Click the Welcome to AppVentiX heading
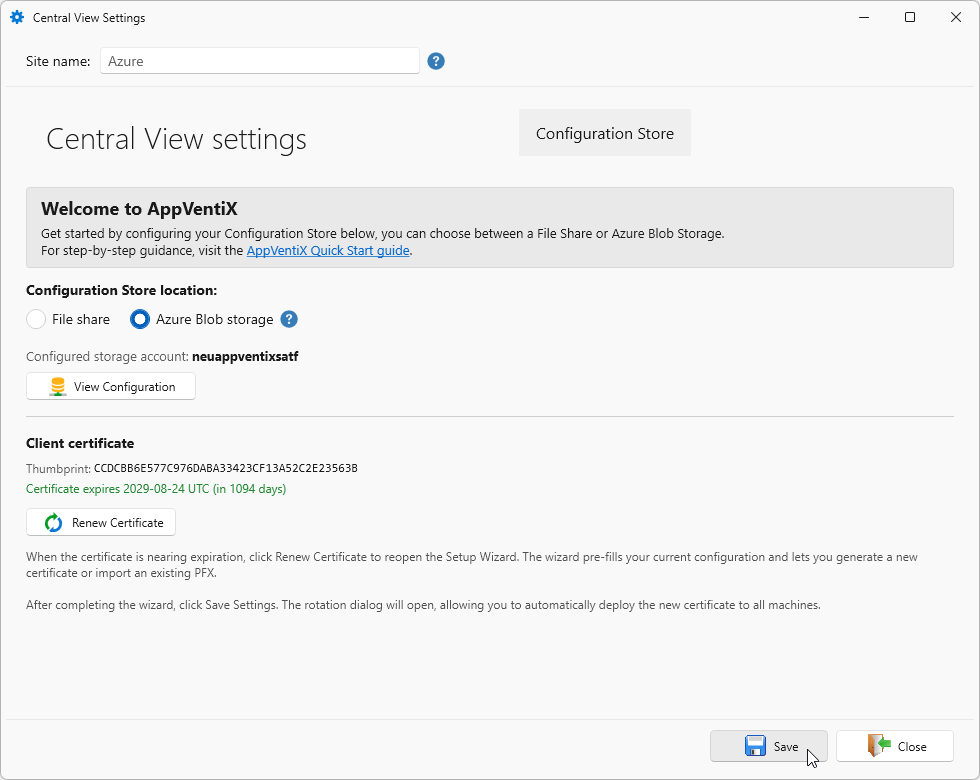The image size is (980, 780). tap(139, 209)
